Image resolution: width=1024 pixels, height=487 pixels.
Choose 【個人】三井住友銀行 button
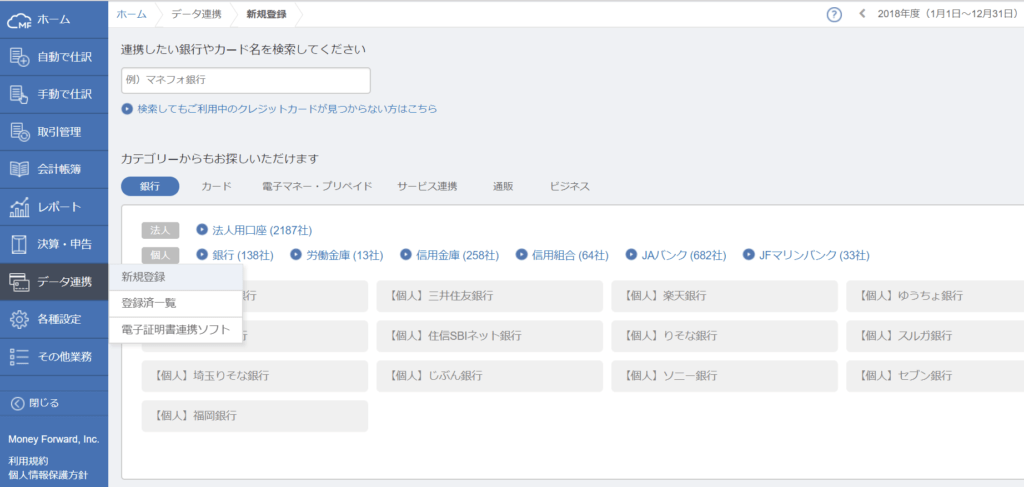click(490, 296)
